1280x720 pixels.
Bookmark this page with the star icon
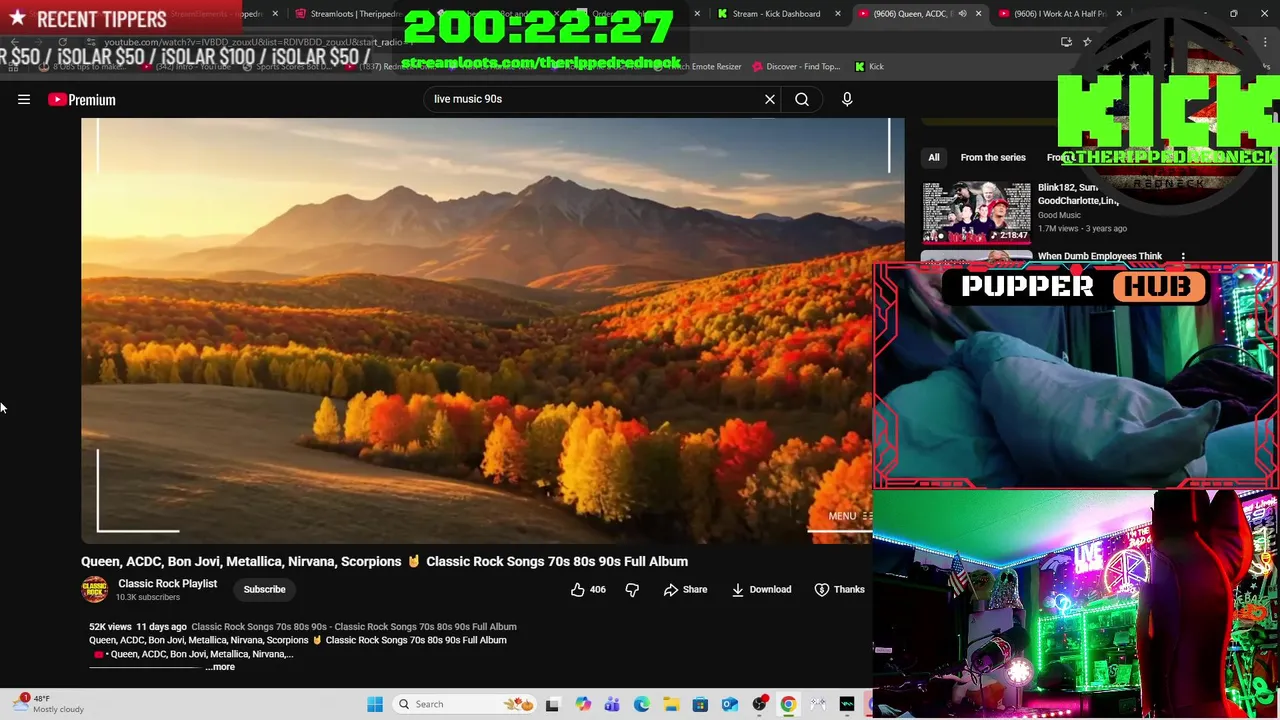pyautogui.click(x=1087, y=42)
